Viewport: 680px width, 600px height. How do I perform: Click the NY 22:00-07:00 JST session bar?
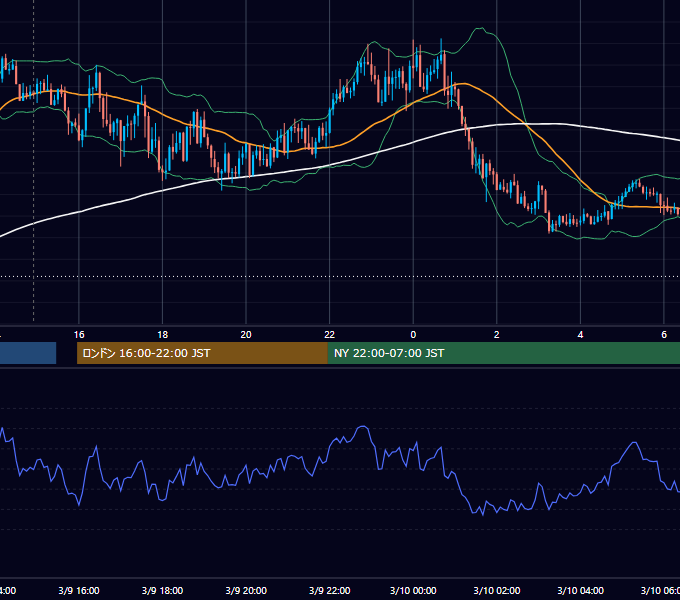coord(503,353)
